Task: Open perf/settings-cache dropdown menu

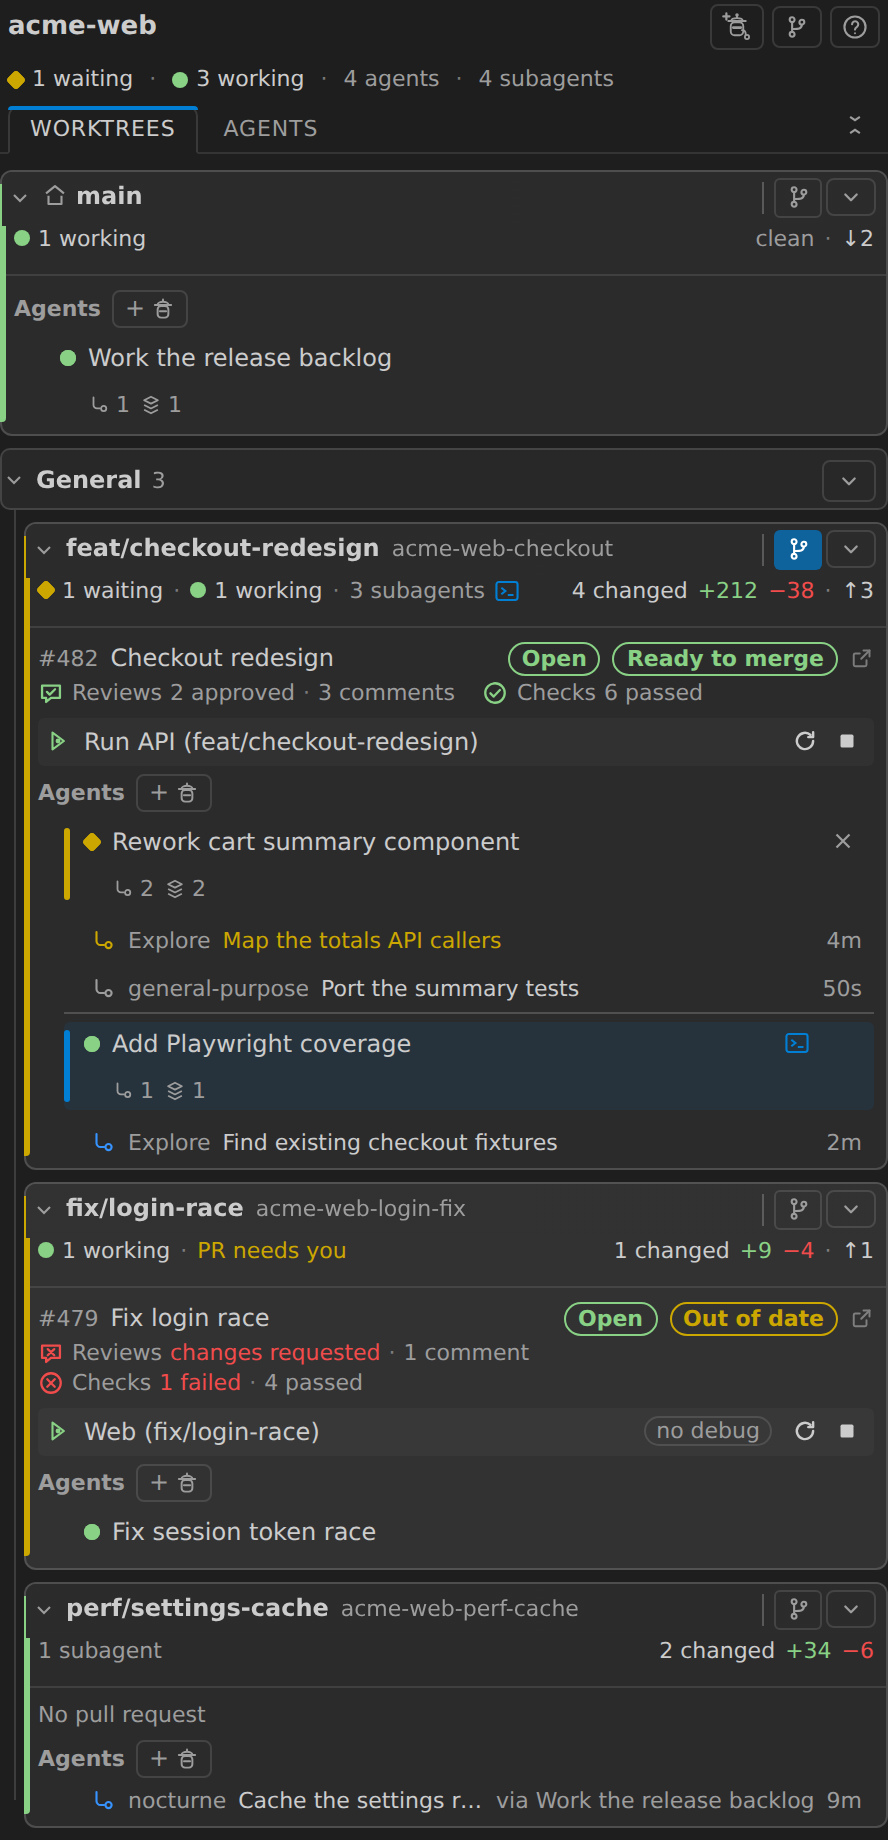Action: tap(851, 1609)
